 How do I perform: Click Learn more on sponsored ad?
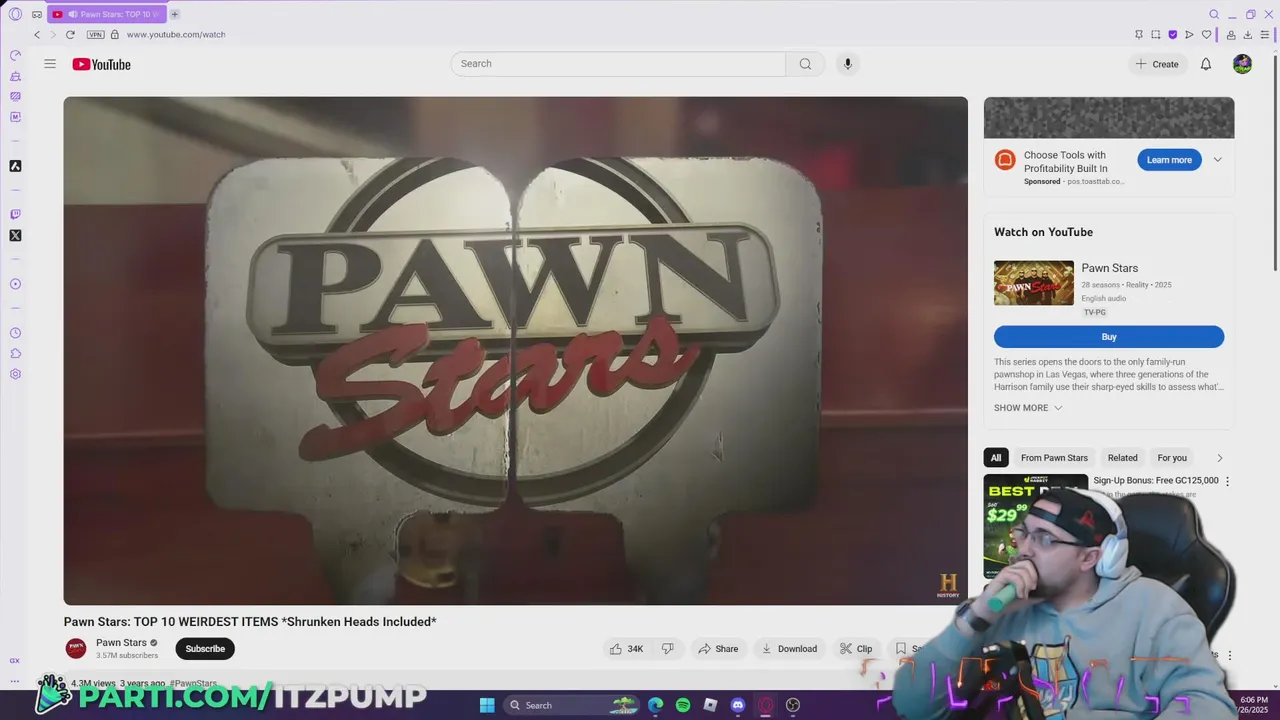coord(1169,160)
